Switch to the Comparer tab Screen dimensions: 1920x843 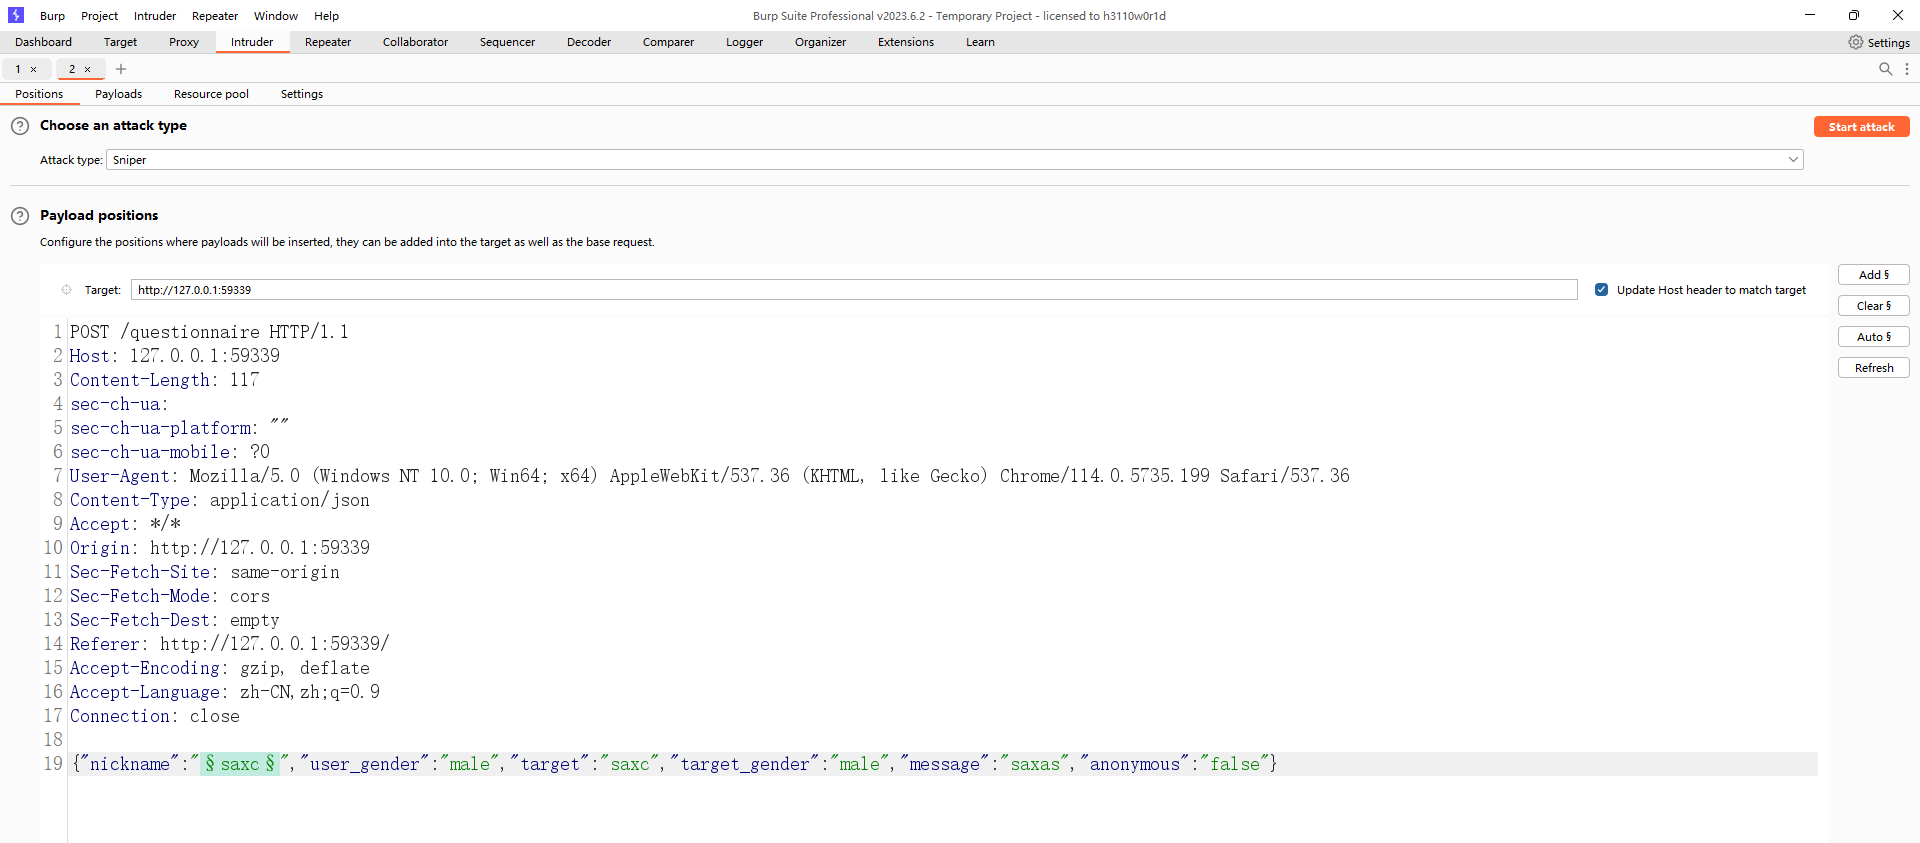click(x=668, y=42)
